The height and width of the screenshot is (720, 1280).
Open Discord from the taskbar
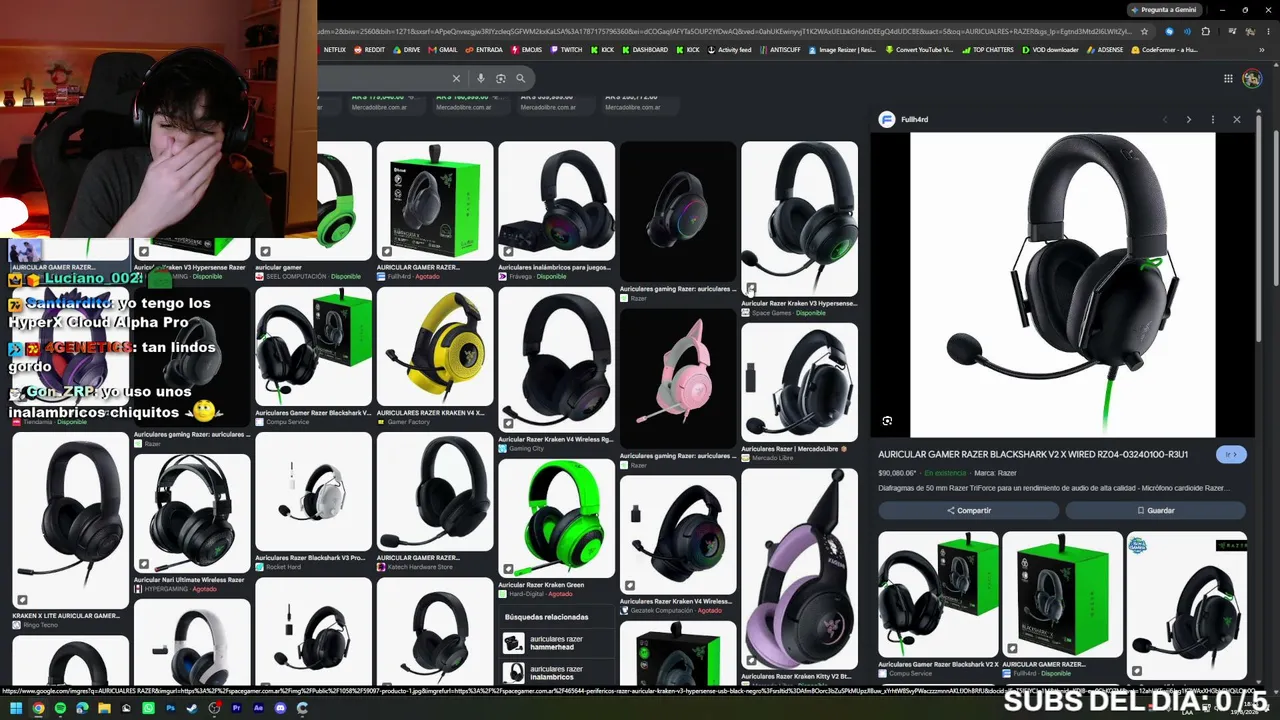(280, 708)
